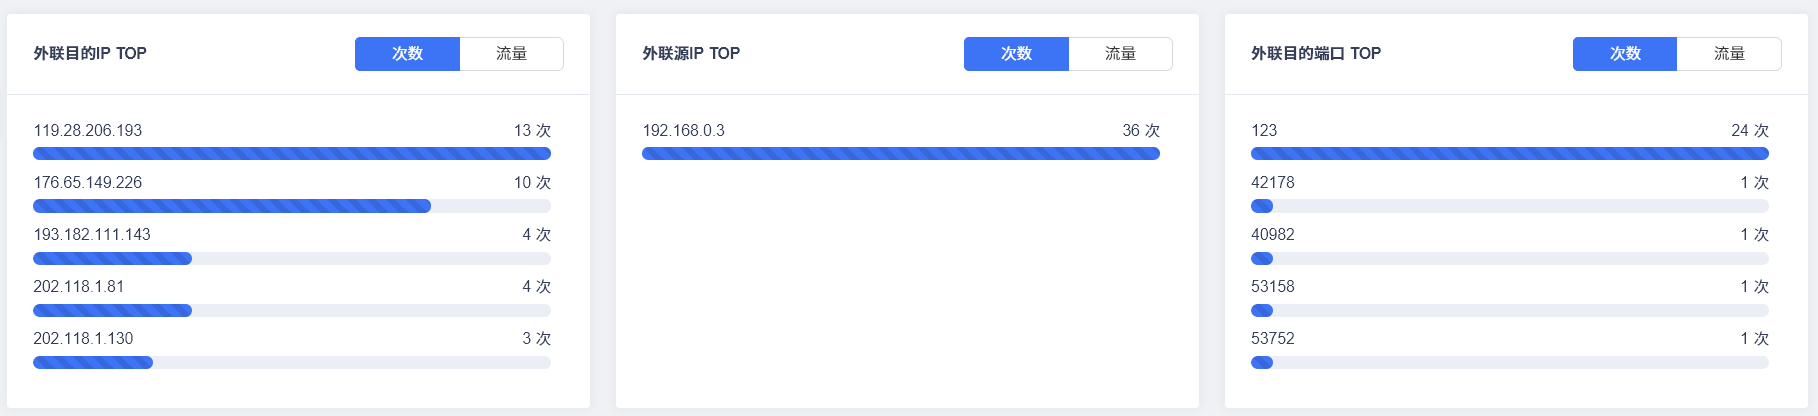Click IP address 193.182.111.143
The image size is (1818, 416).
pos(92,235)
